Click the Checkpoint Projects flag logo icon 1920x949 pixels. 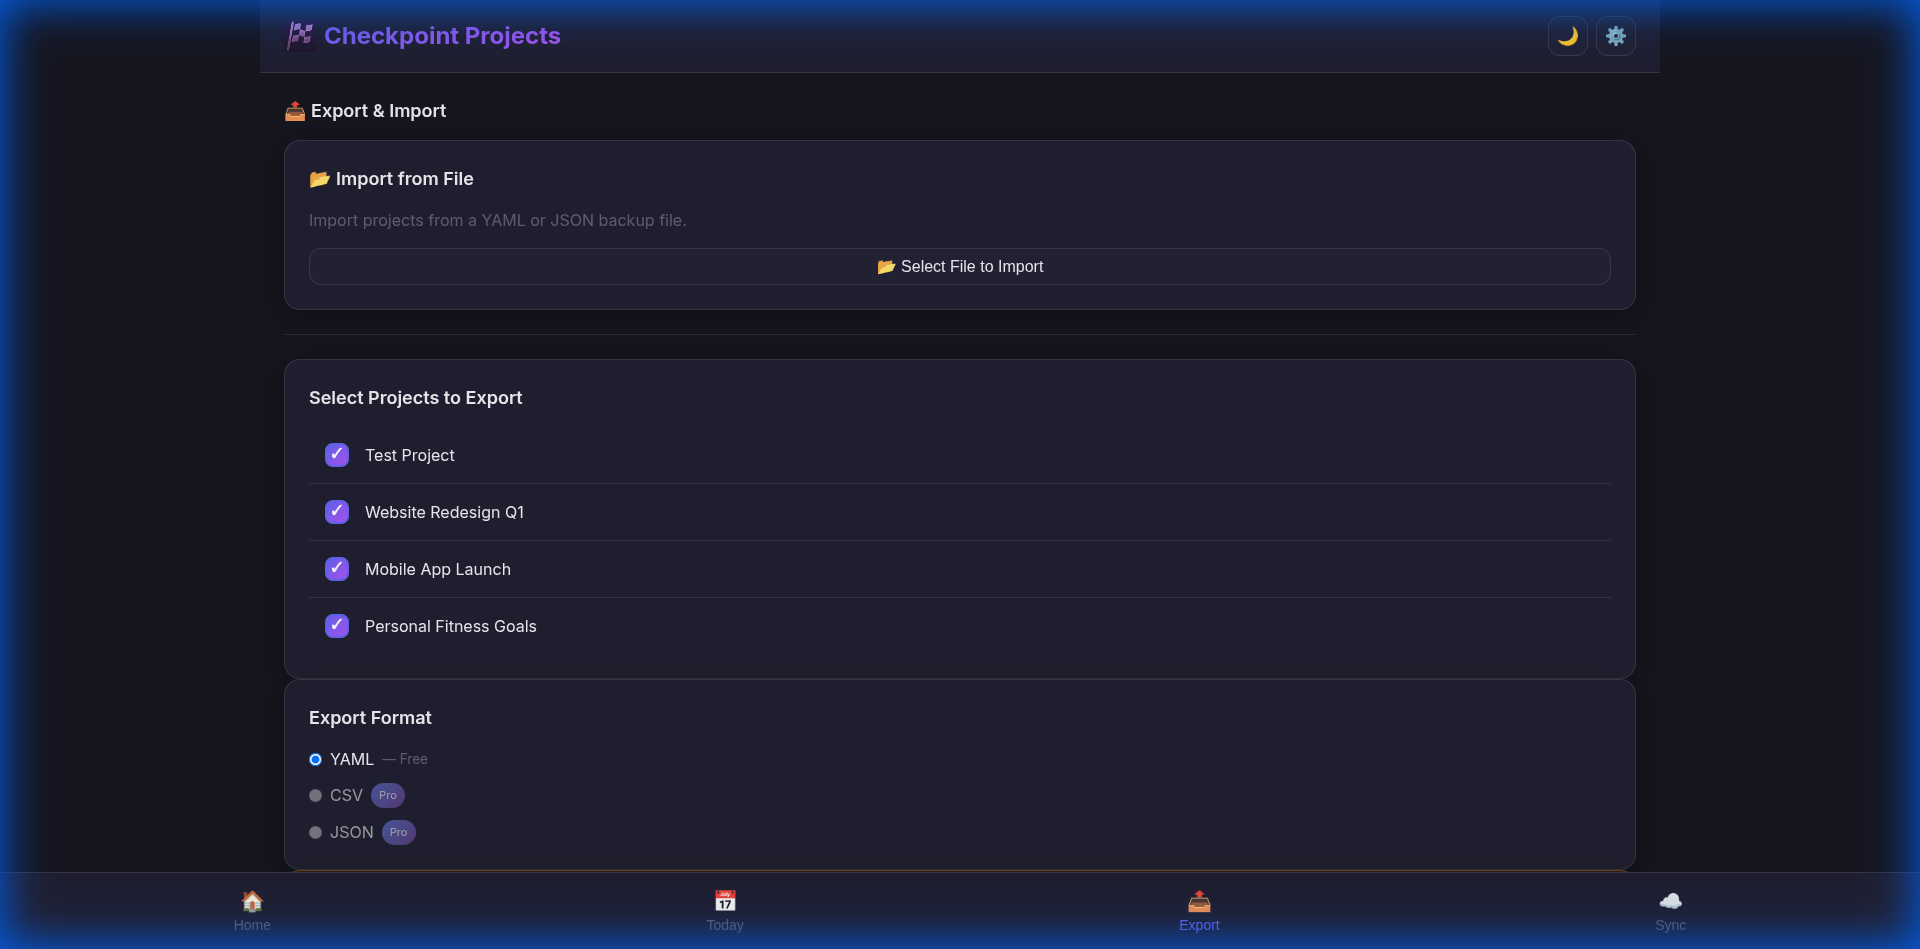coord(300,36)
